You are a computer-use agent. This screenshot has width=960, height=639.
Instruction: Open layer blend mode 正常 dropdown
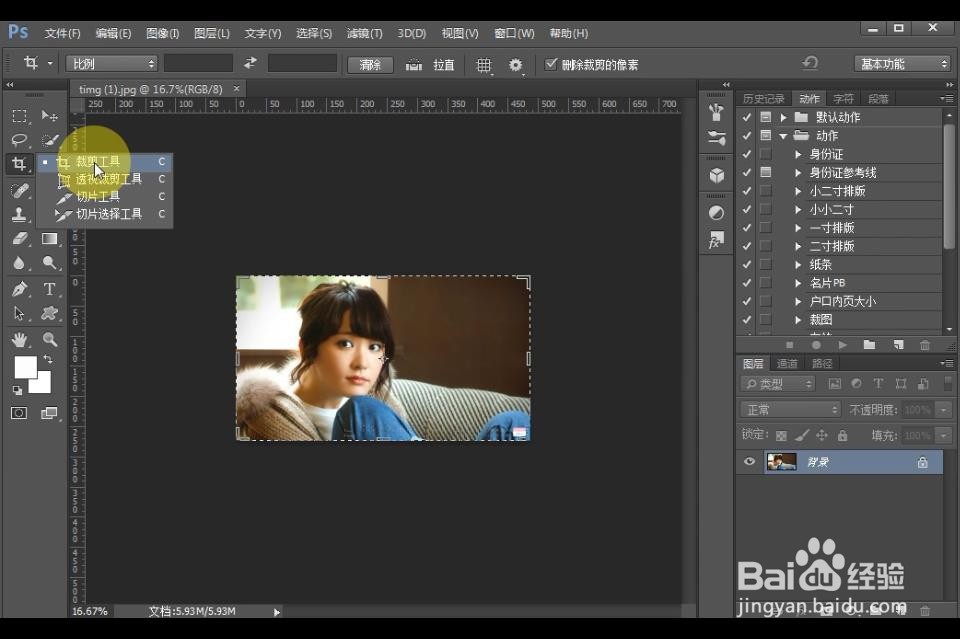point(790,409)
